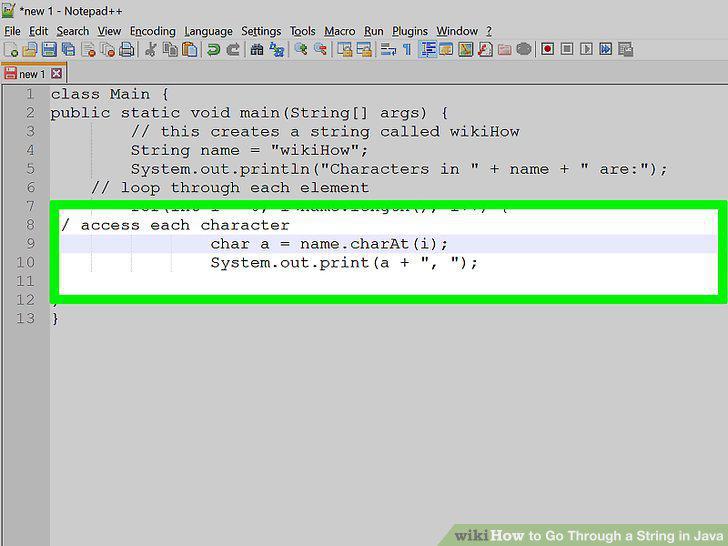Click the line number 1 margin
Image resolution: width=728 pixels, height=546 pixels.
point(30,94)
